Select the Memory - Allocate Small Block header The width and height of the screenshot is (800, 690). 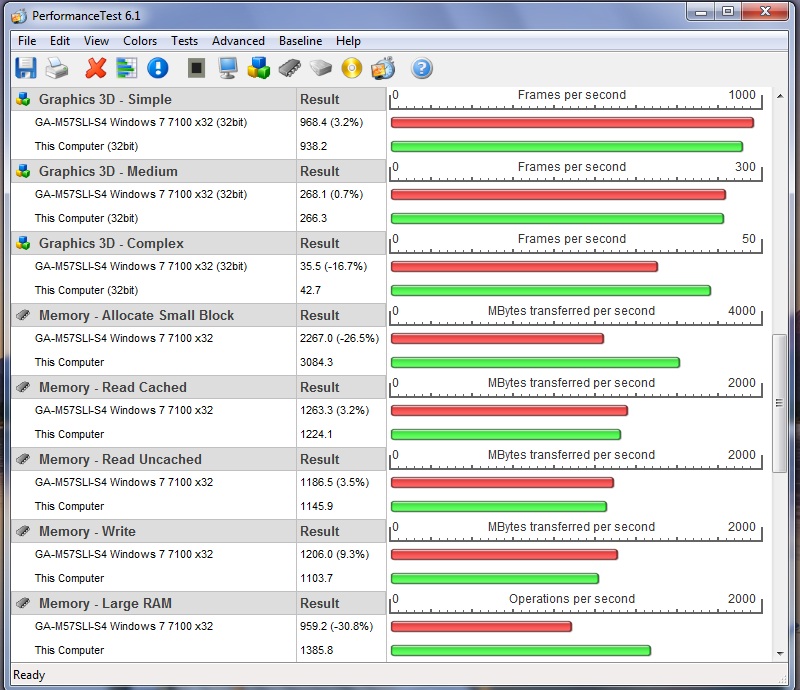(x=154, y=315)
